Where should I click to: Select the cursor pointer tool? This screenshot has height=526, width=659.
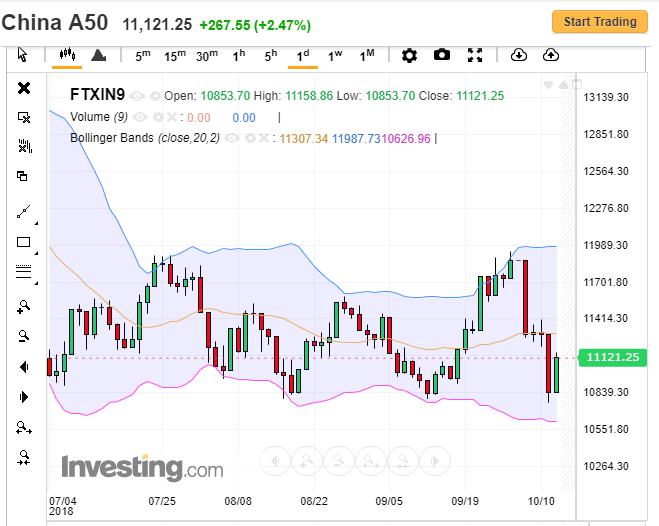tap(24, 55)
